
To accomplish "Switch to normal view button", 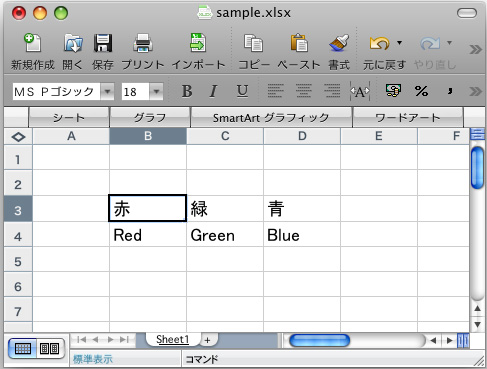I will coord(23,349).
